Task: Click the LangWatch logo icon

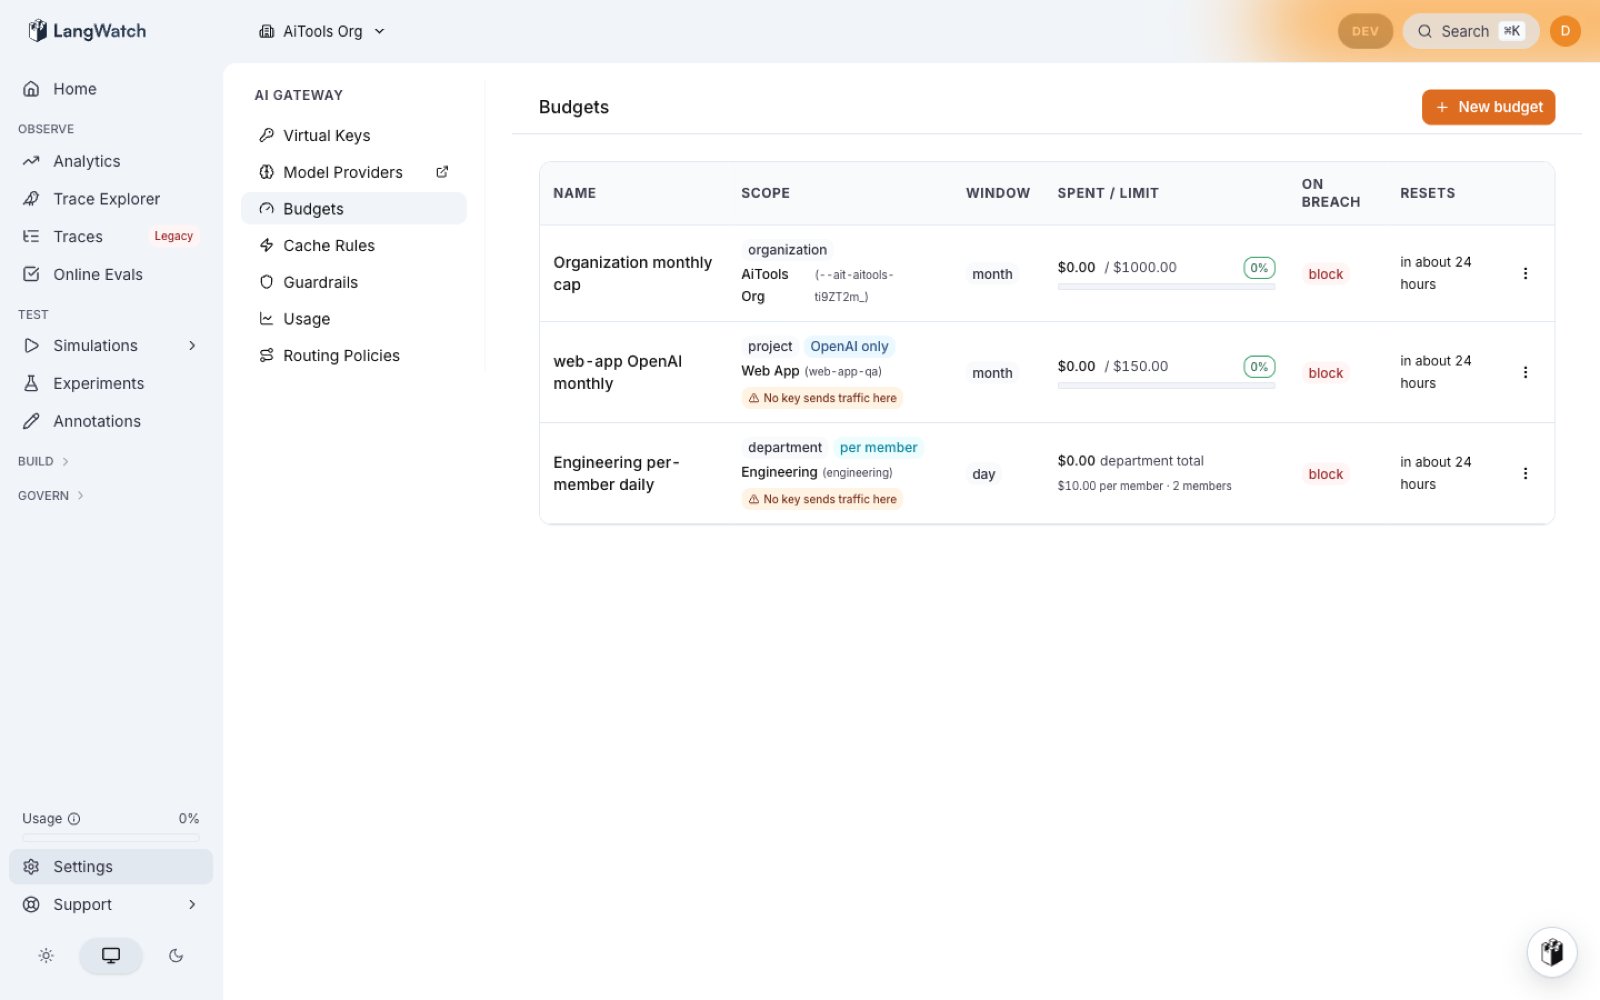Action: coord(37,31)
